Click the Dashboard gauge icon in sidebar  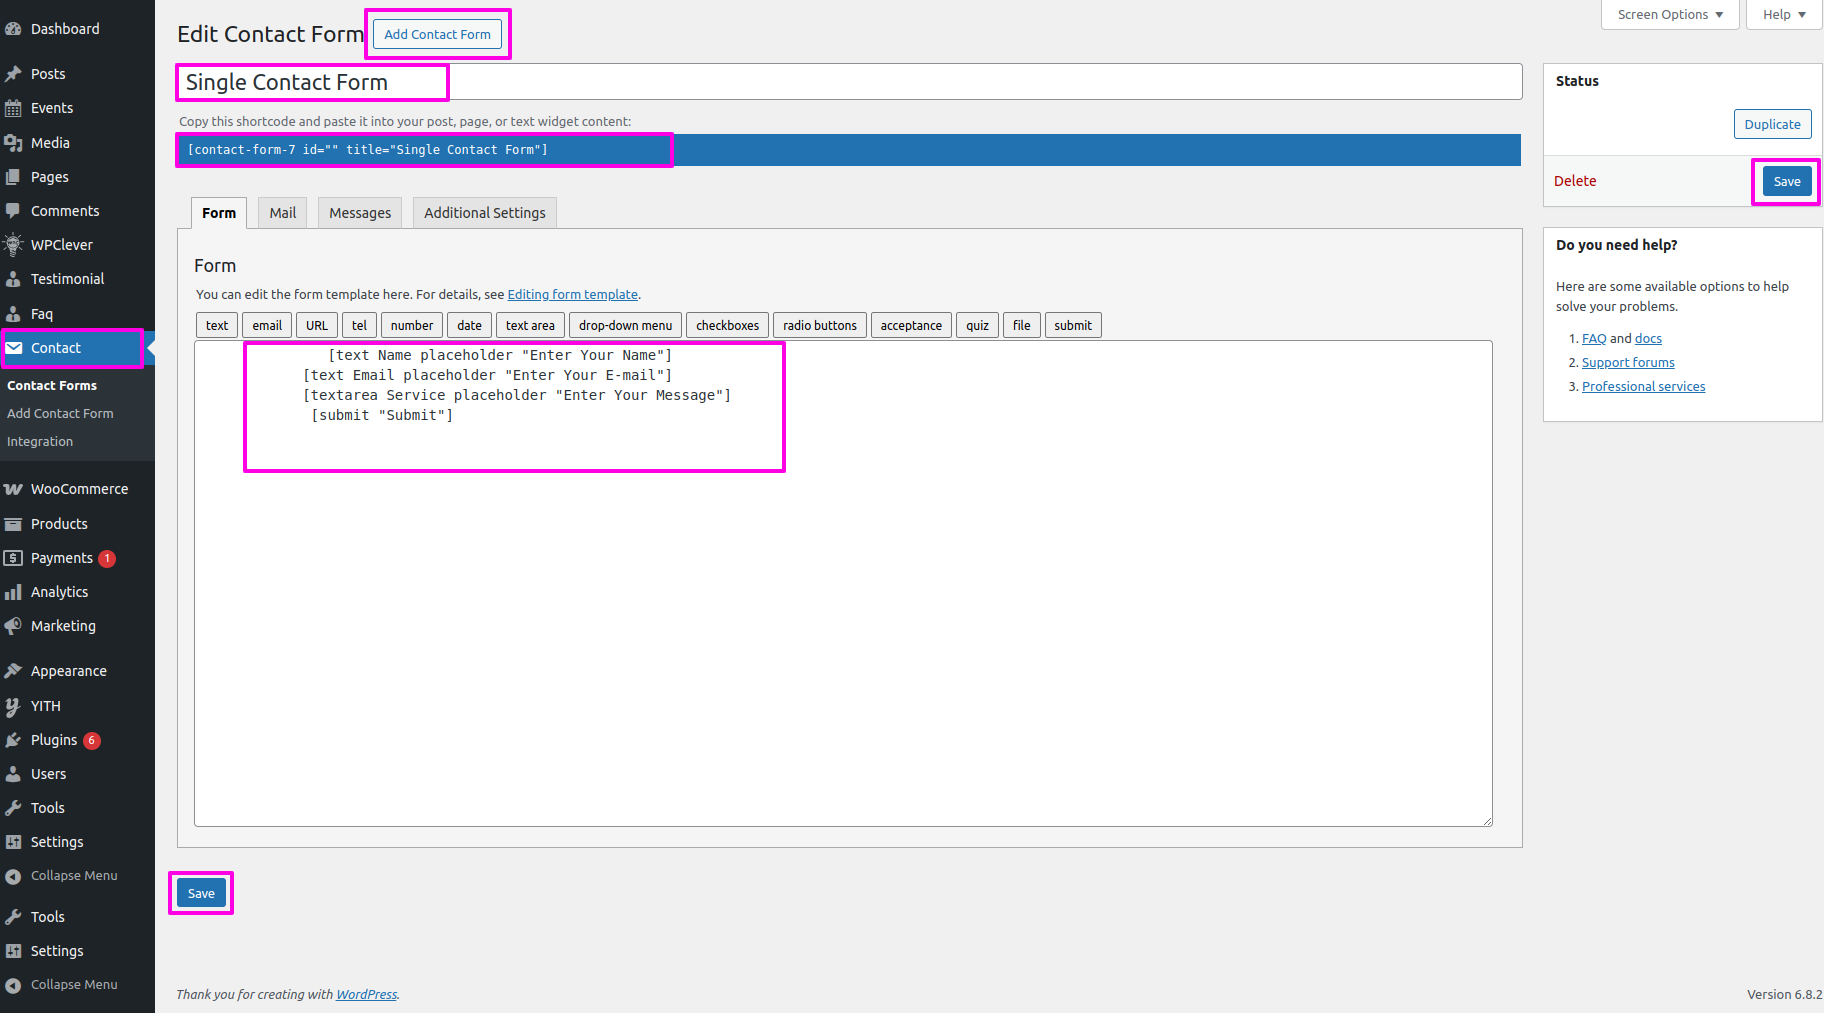point(13,29)
